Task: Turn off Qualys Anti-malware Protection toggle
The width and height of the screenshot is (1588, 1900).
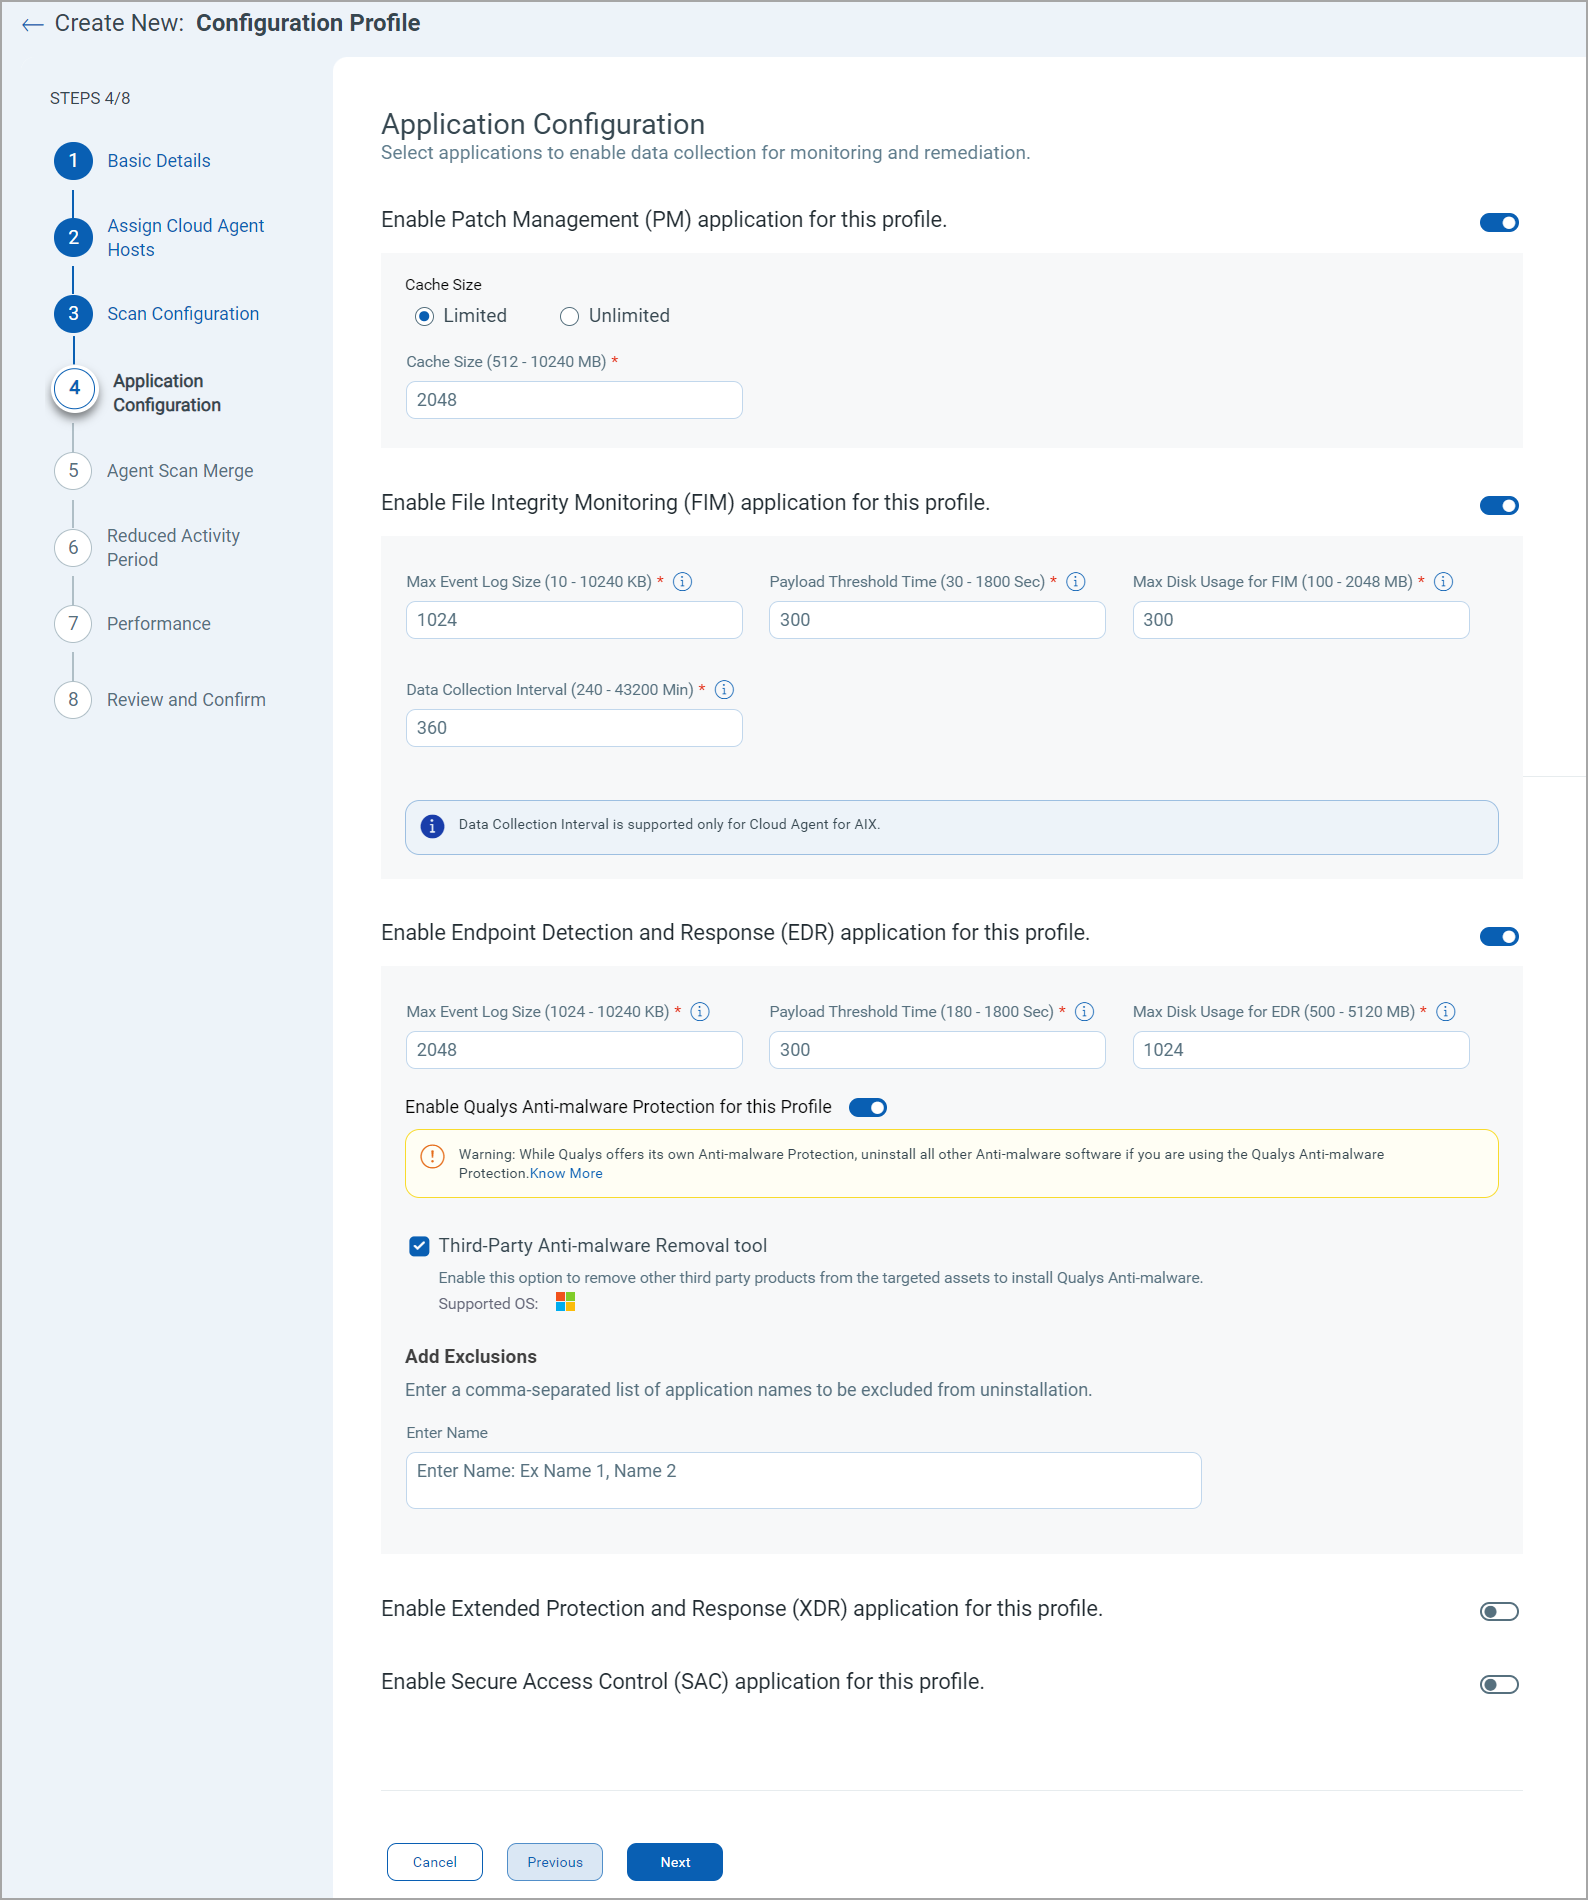Action: [x=868, y=1108]
